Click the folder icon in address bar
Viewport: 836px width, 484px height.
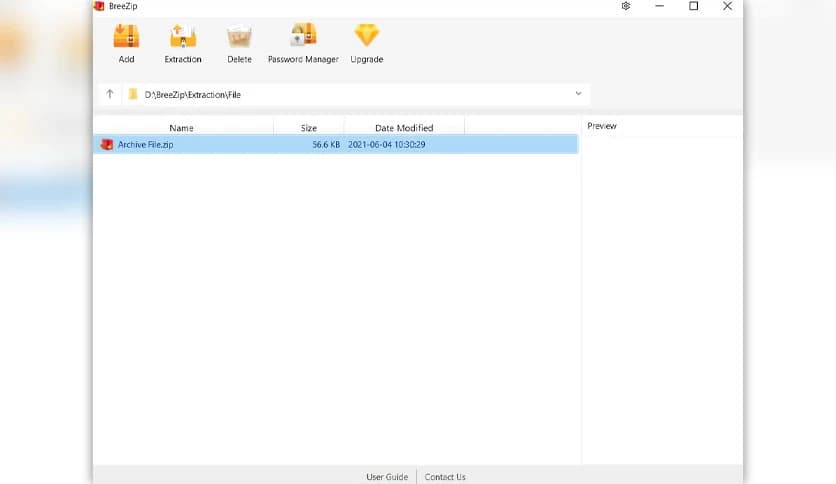133,94
